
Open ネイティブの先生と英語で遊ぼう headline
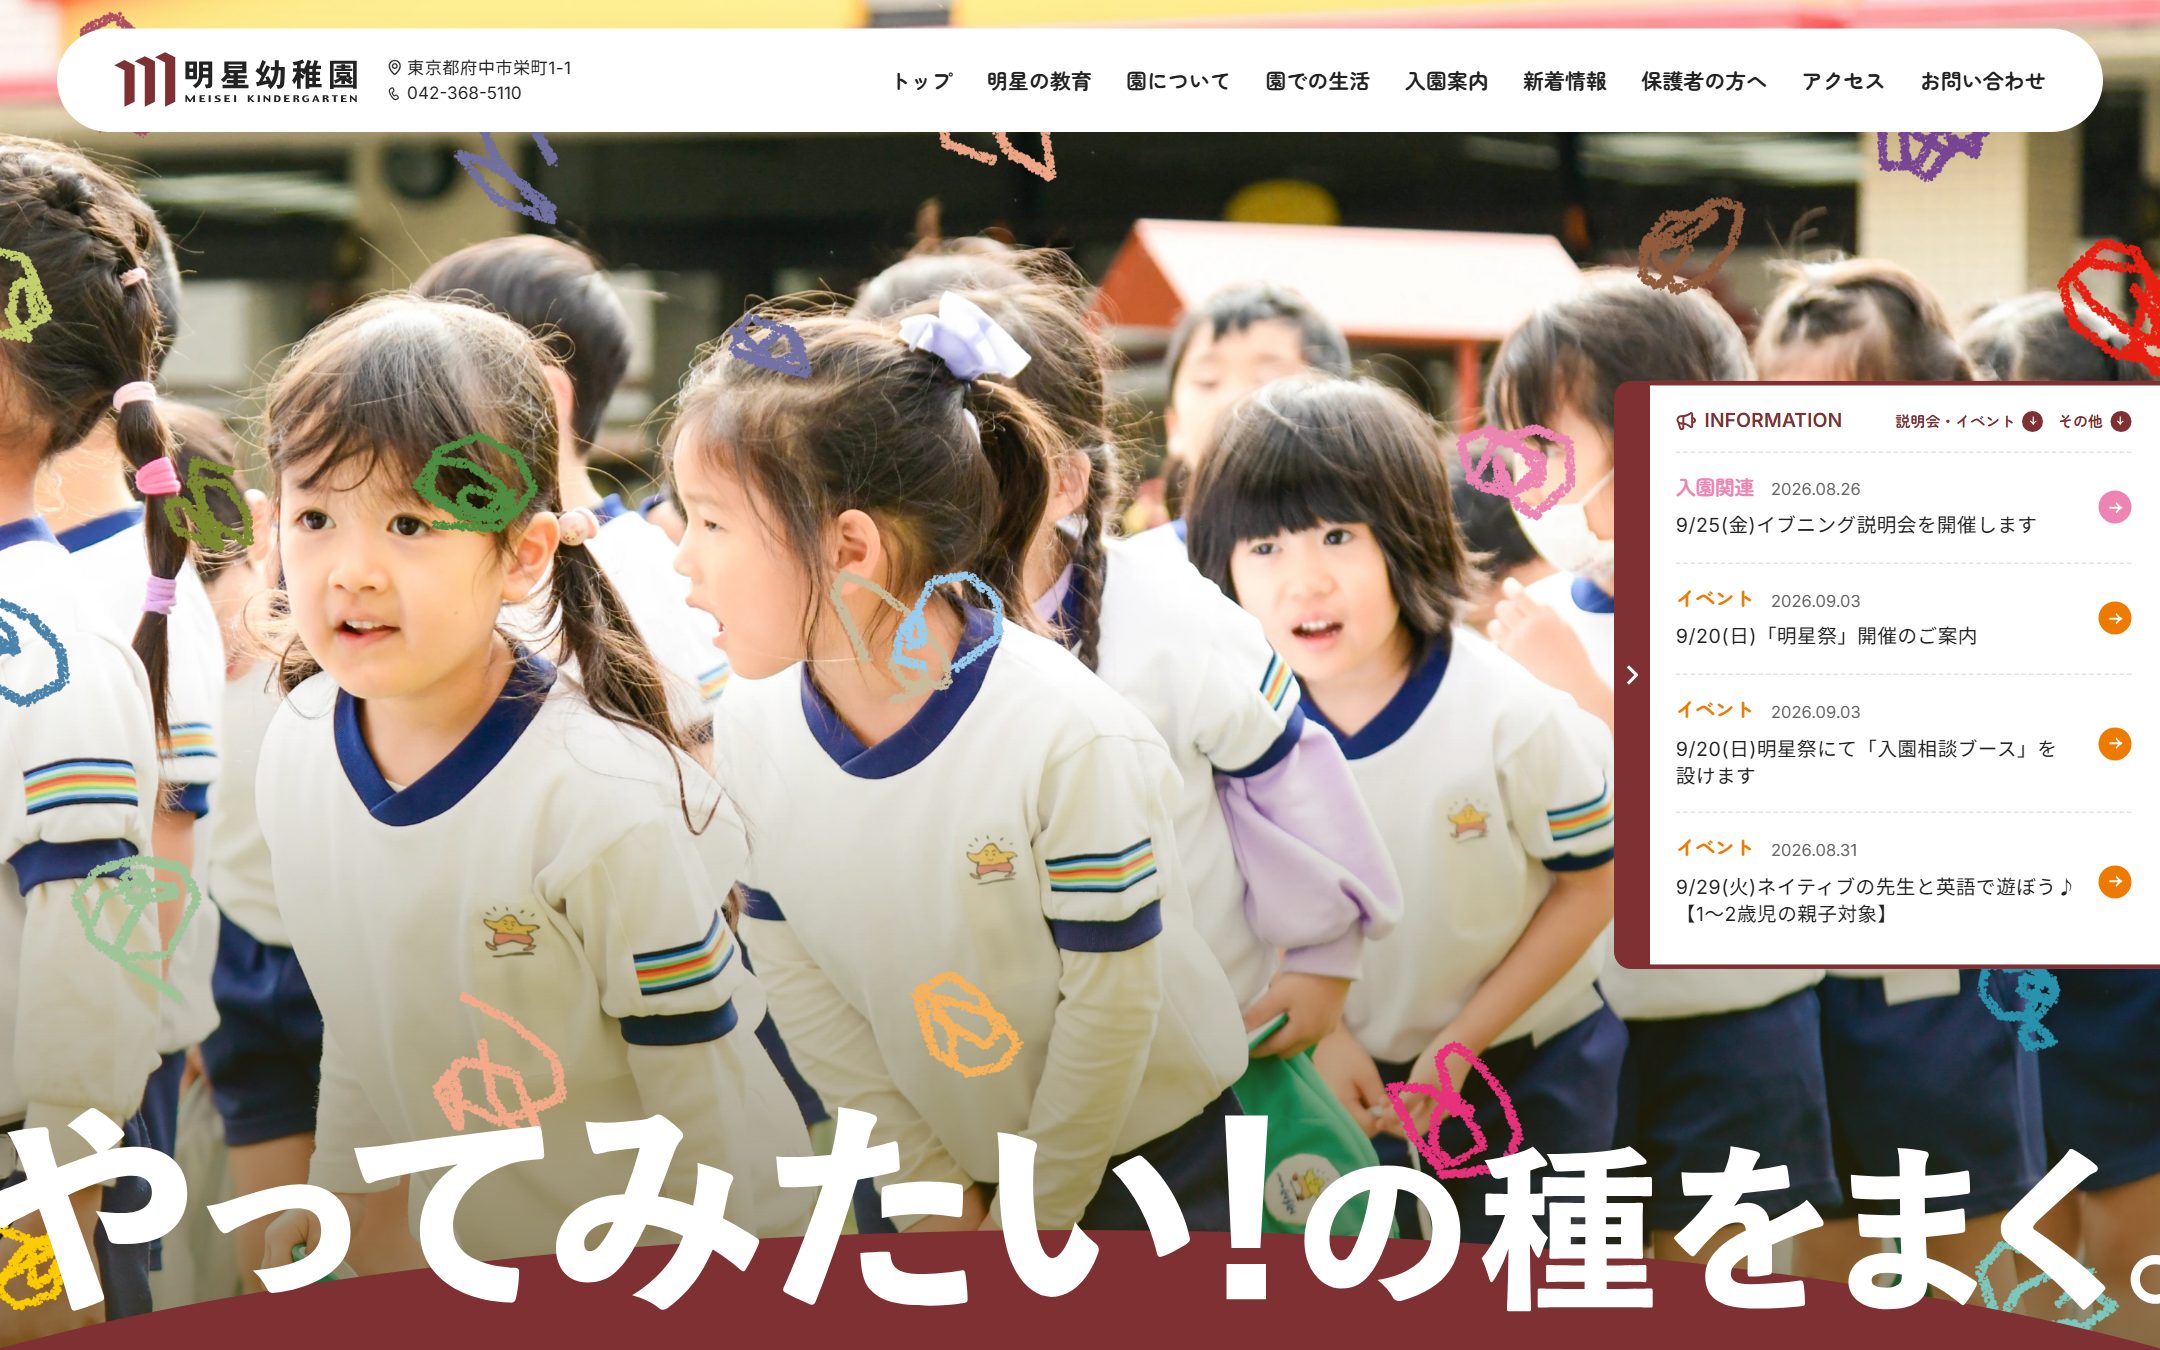(x=1875, y=900)
